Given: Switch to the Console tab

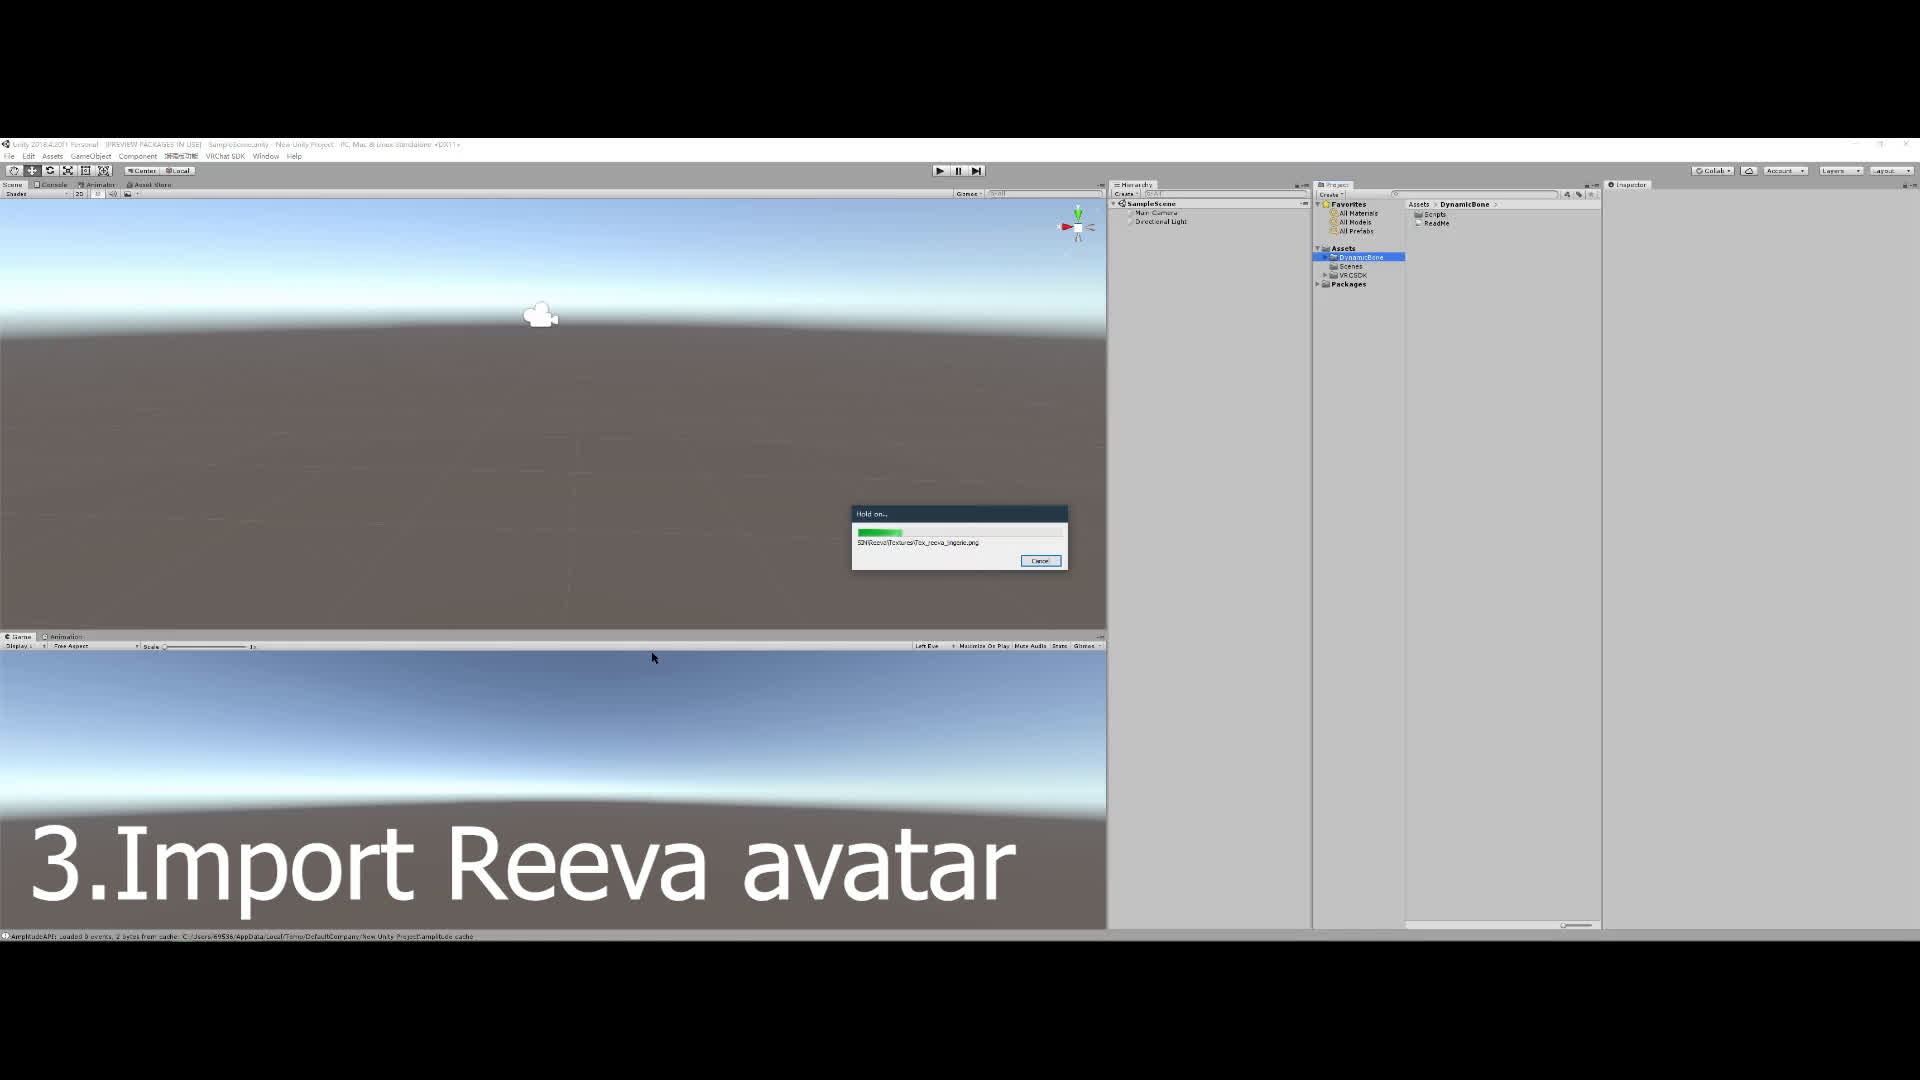Looking at the screenshot, I should 51,185.
